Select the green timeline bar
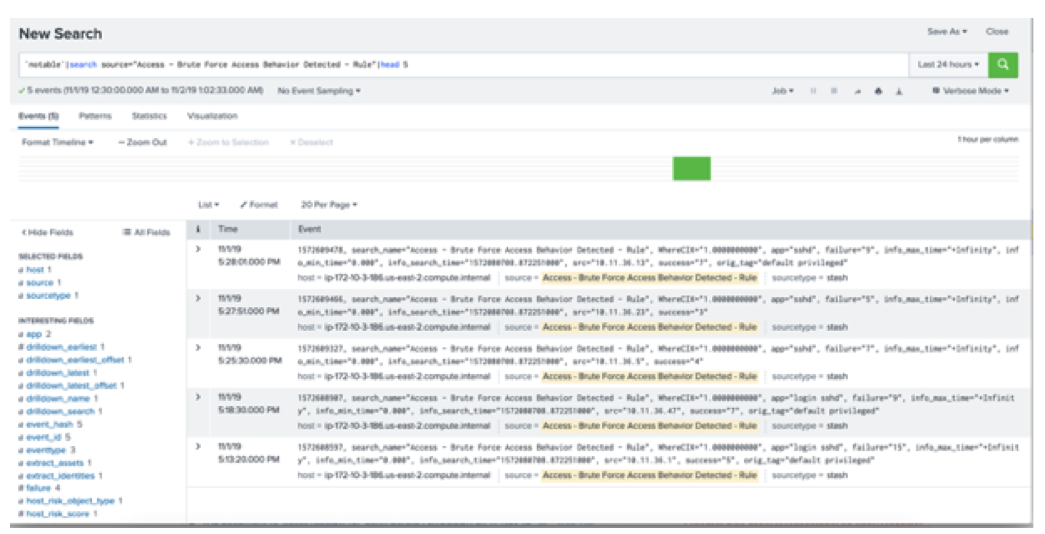1045x534 pixels. tap(692, 169)
